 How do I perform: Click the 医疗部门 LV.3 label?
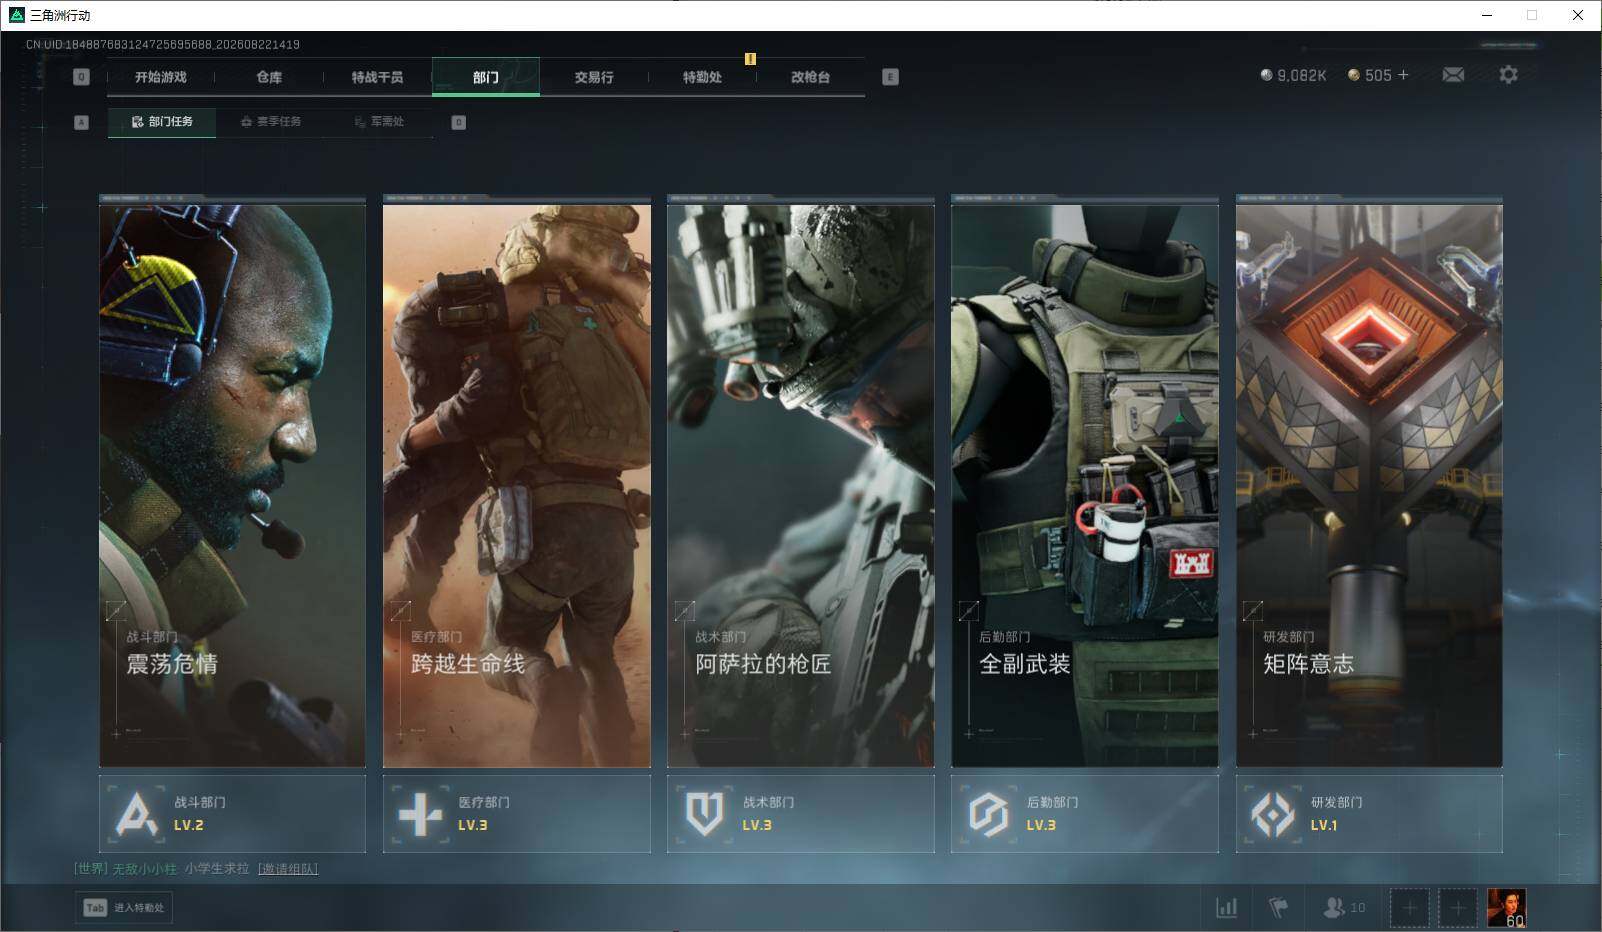[484, 814]
